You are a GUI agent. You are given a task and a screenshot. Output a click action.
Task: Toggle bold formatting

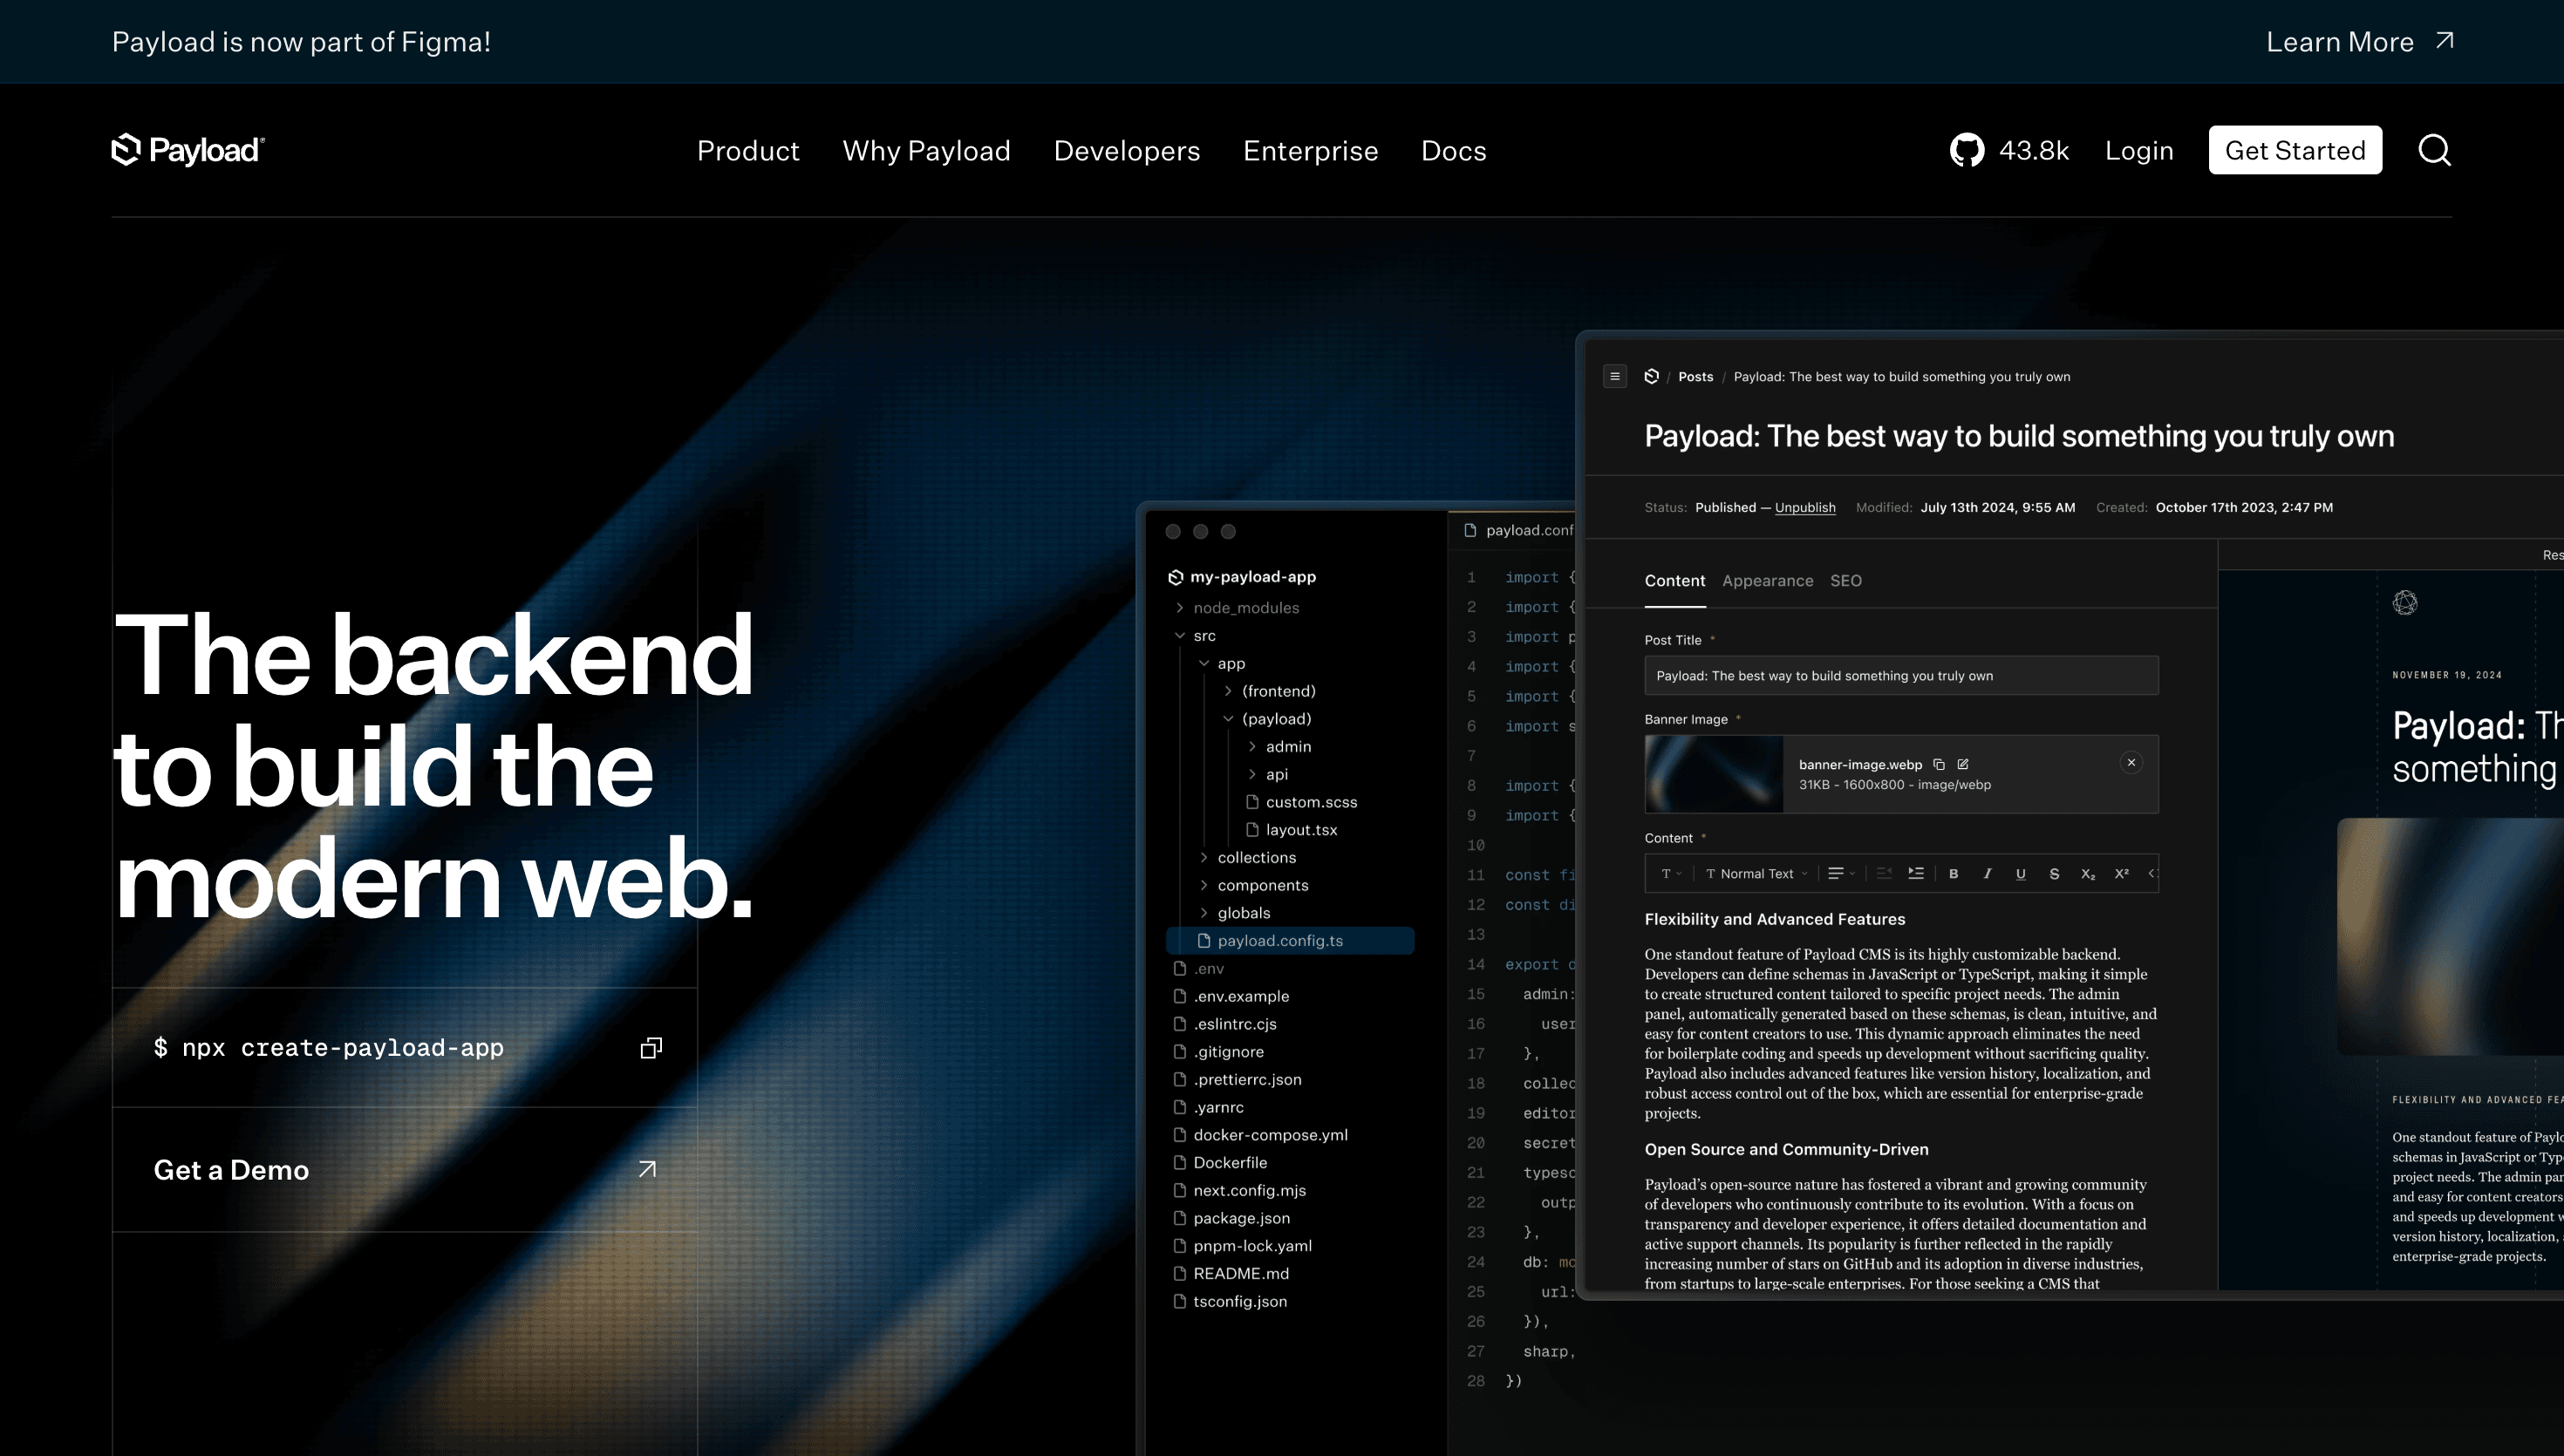pyautogui.click(x=1953, y=873)
